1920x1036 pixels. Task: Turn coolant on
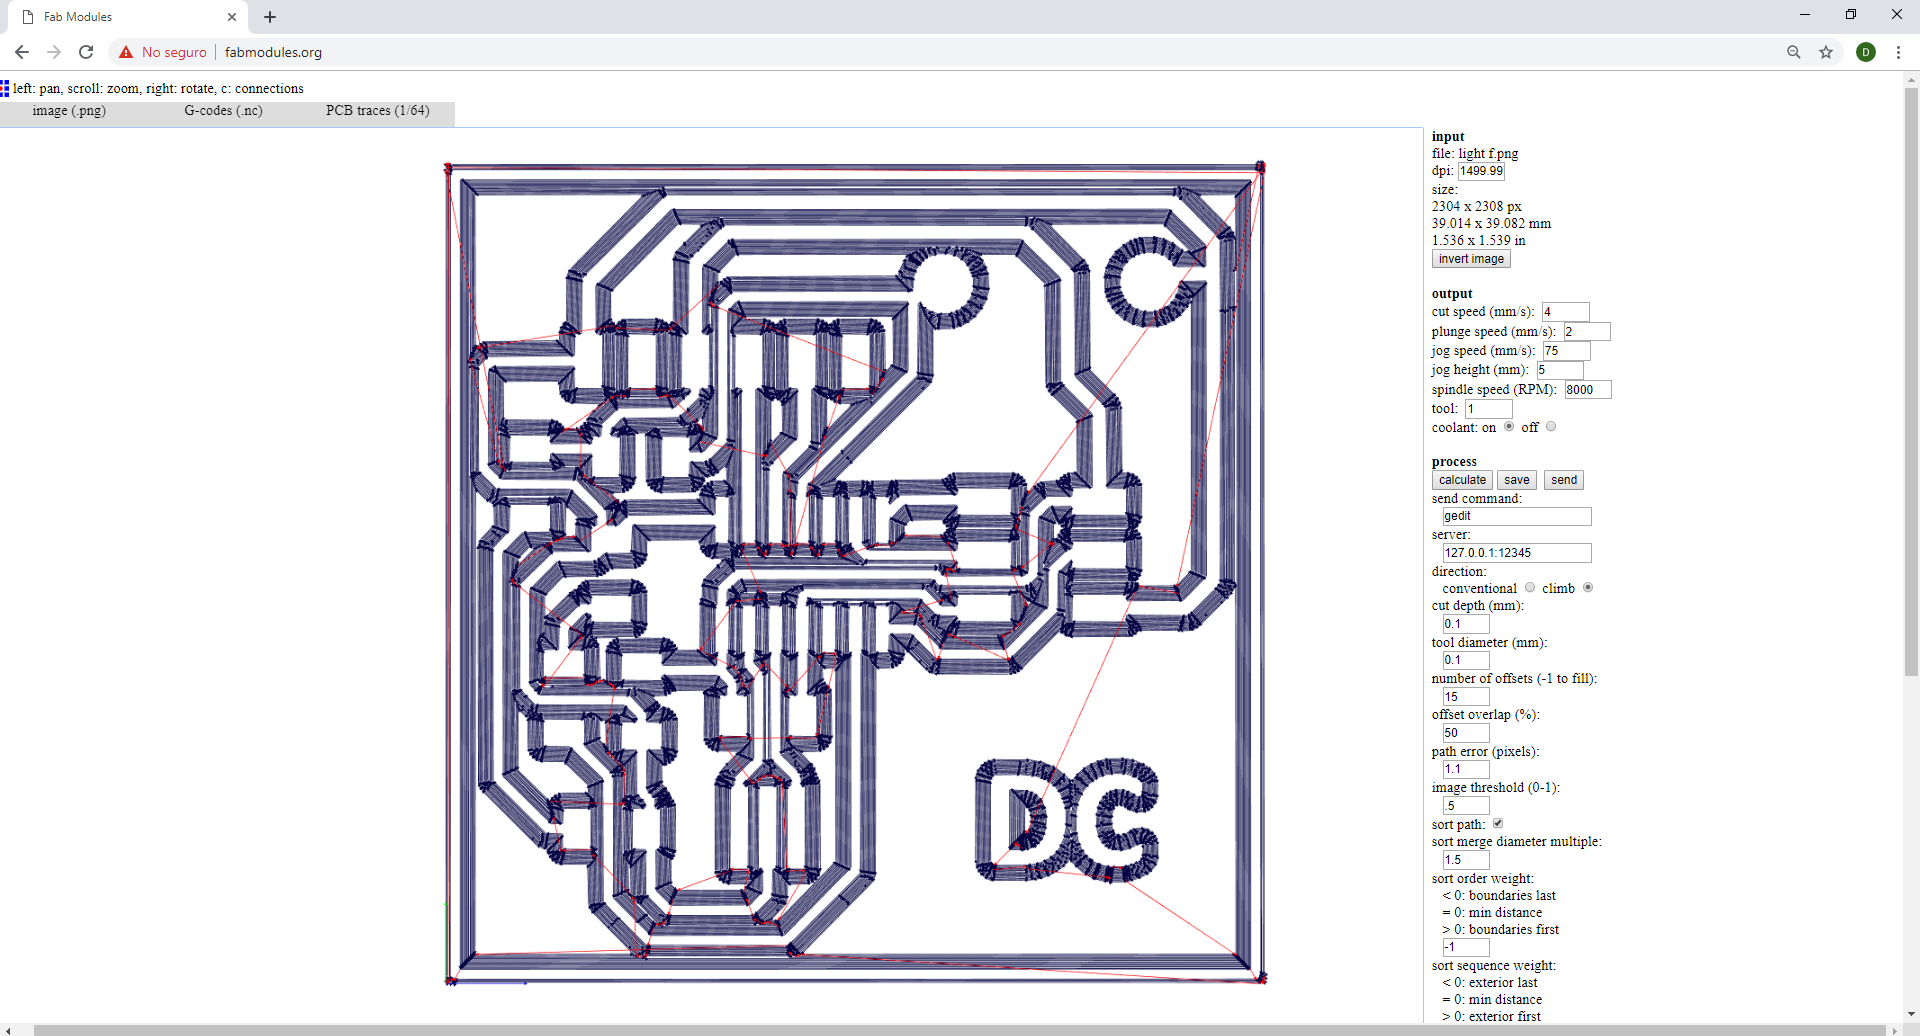tap(1509, 427)
